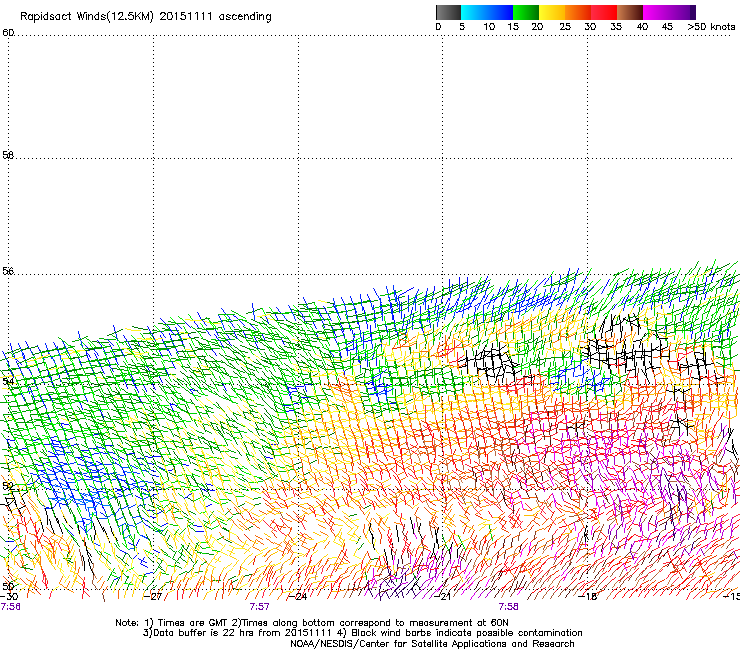Click the longitude label '-30'

point(9,597)
